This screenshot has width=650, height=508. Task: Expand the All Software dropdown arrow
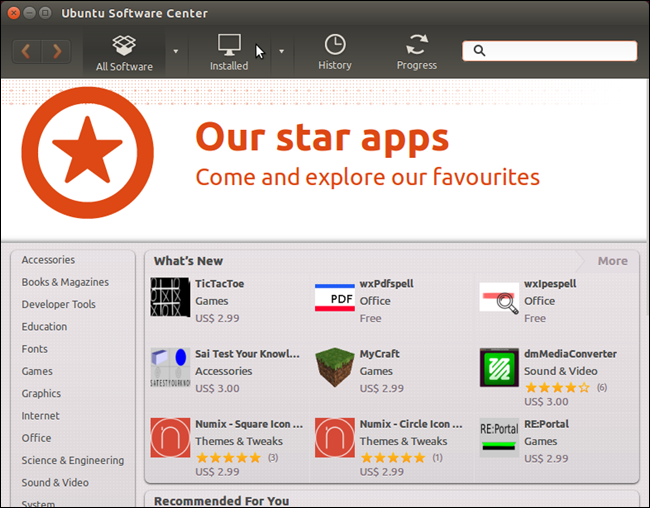tap(176, 51)
